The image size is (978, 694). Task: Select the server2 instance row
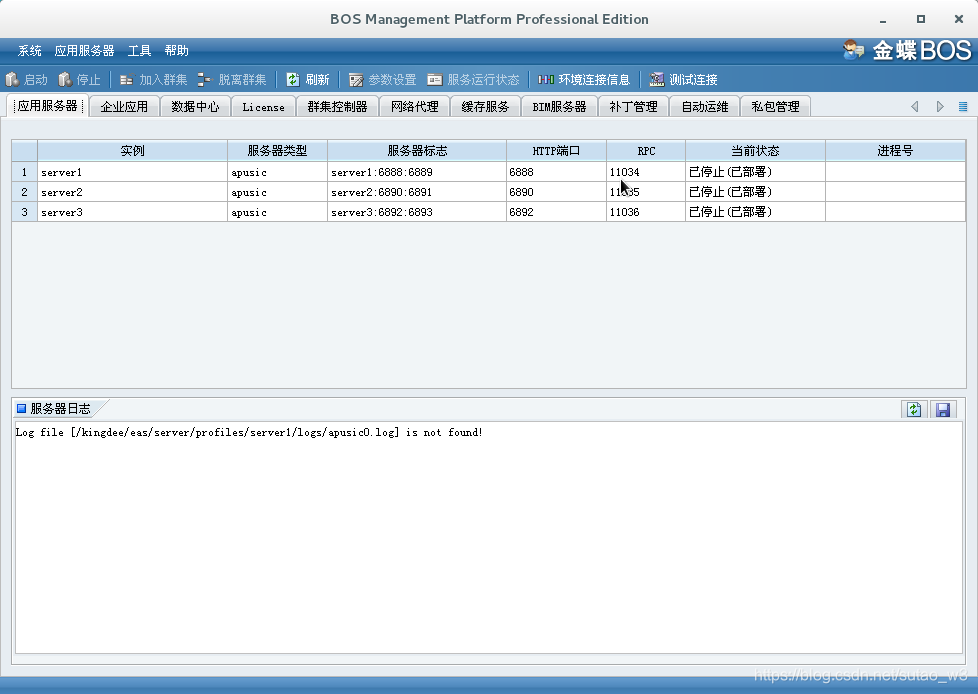(x=489, y=192)
